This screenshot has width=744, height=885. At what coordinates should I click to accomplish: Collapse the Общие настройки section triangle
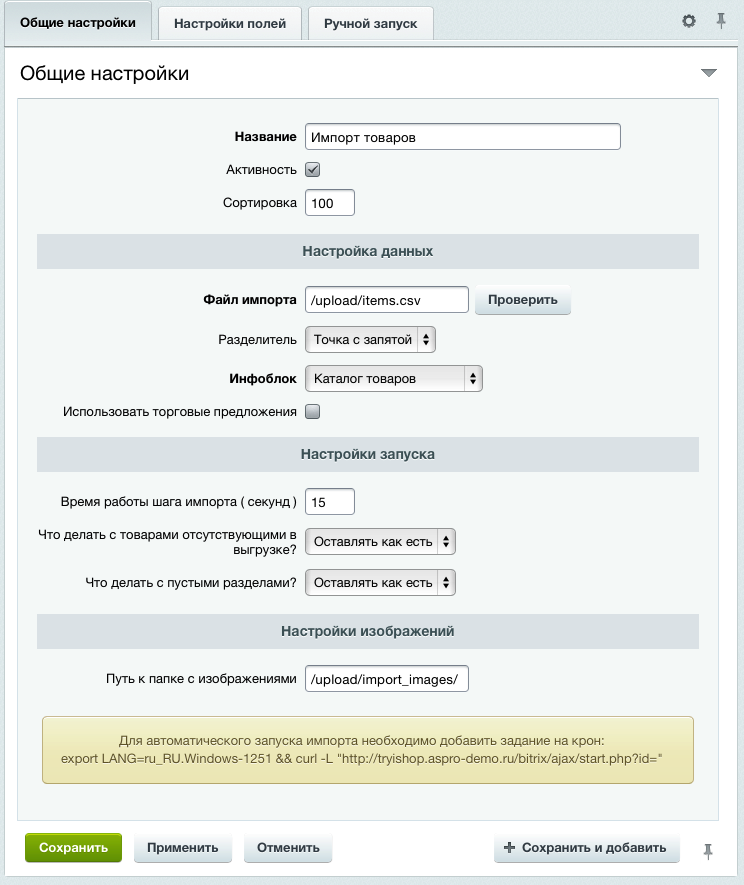[709, 73]
